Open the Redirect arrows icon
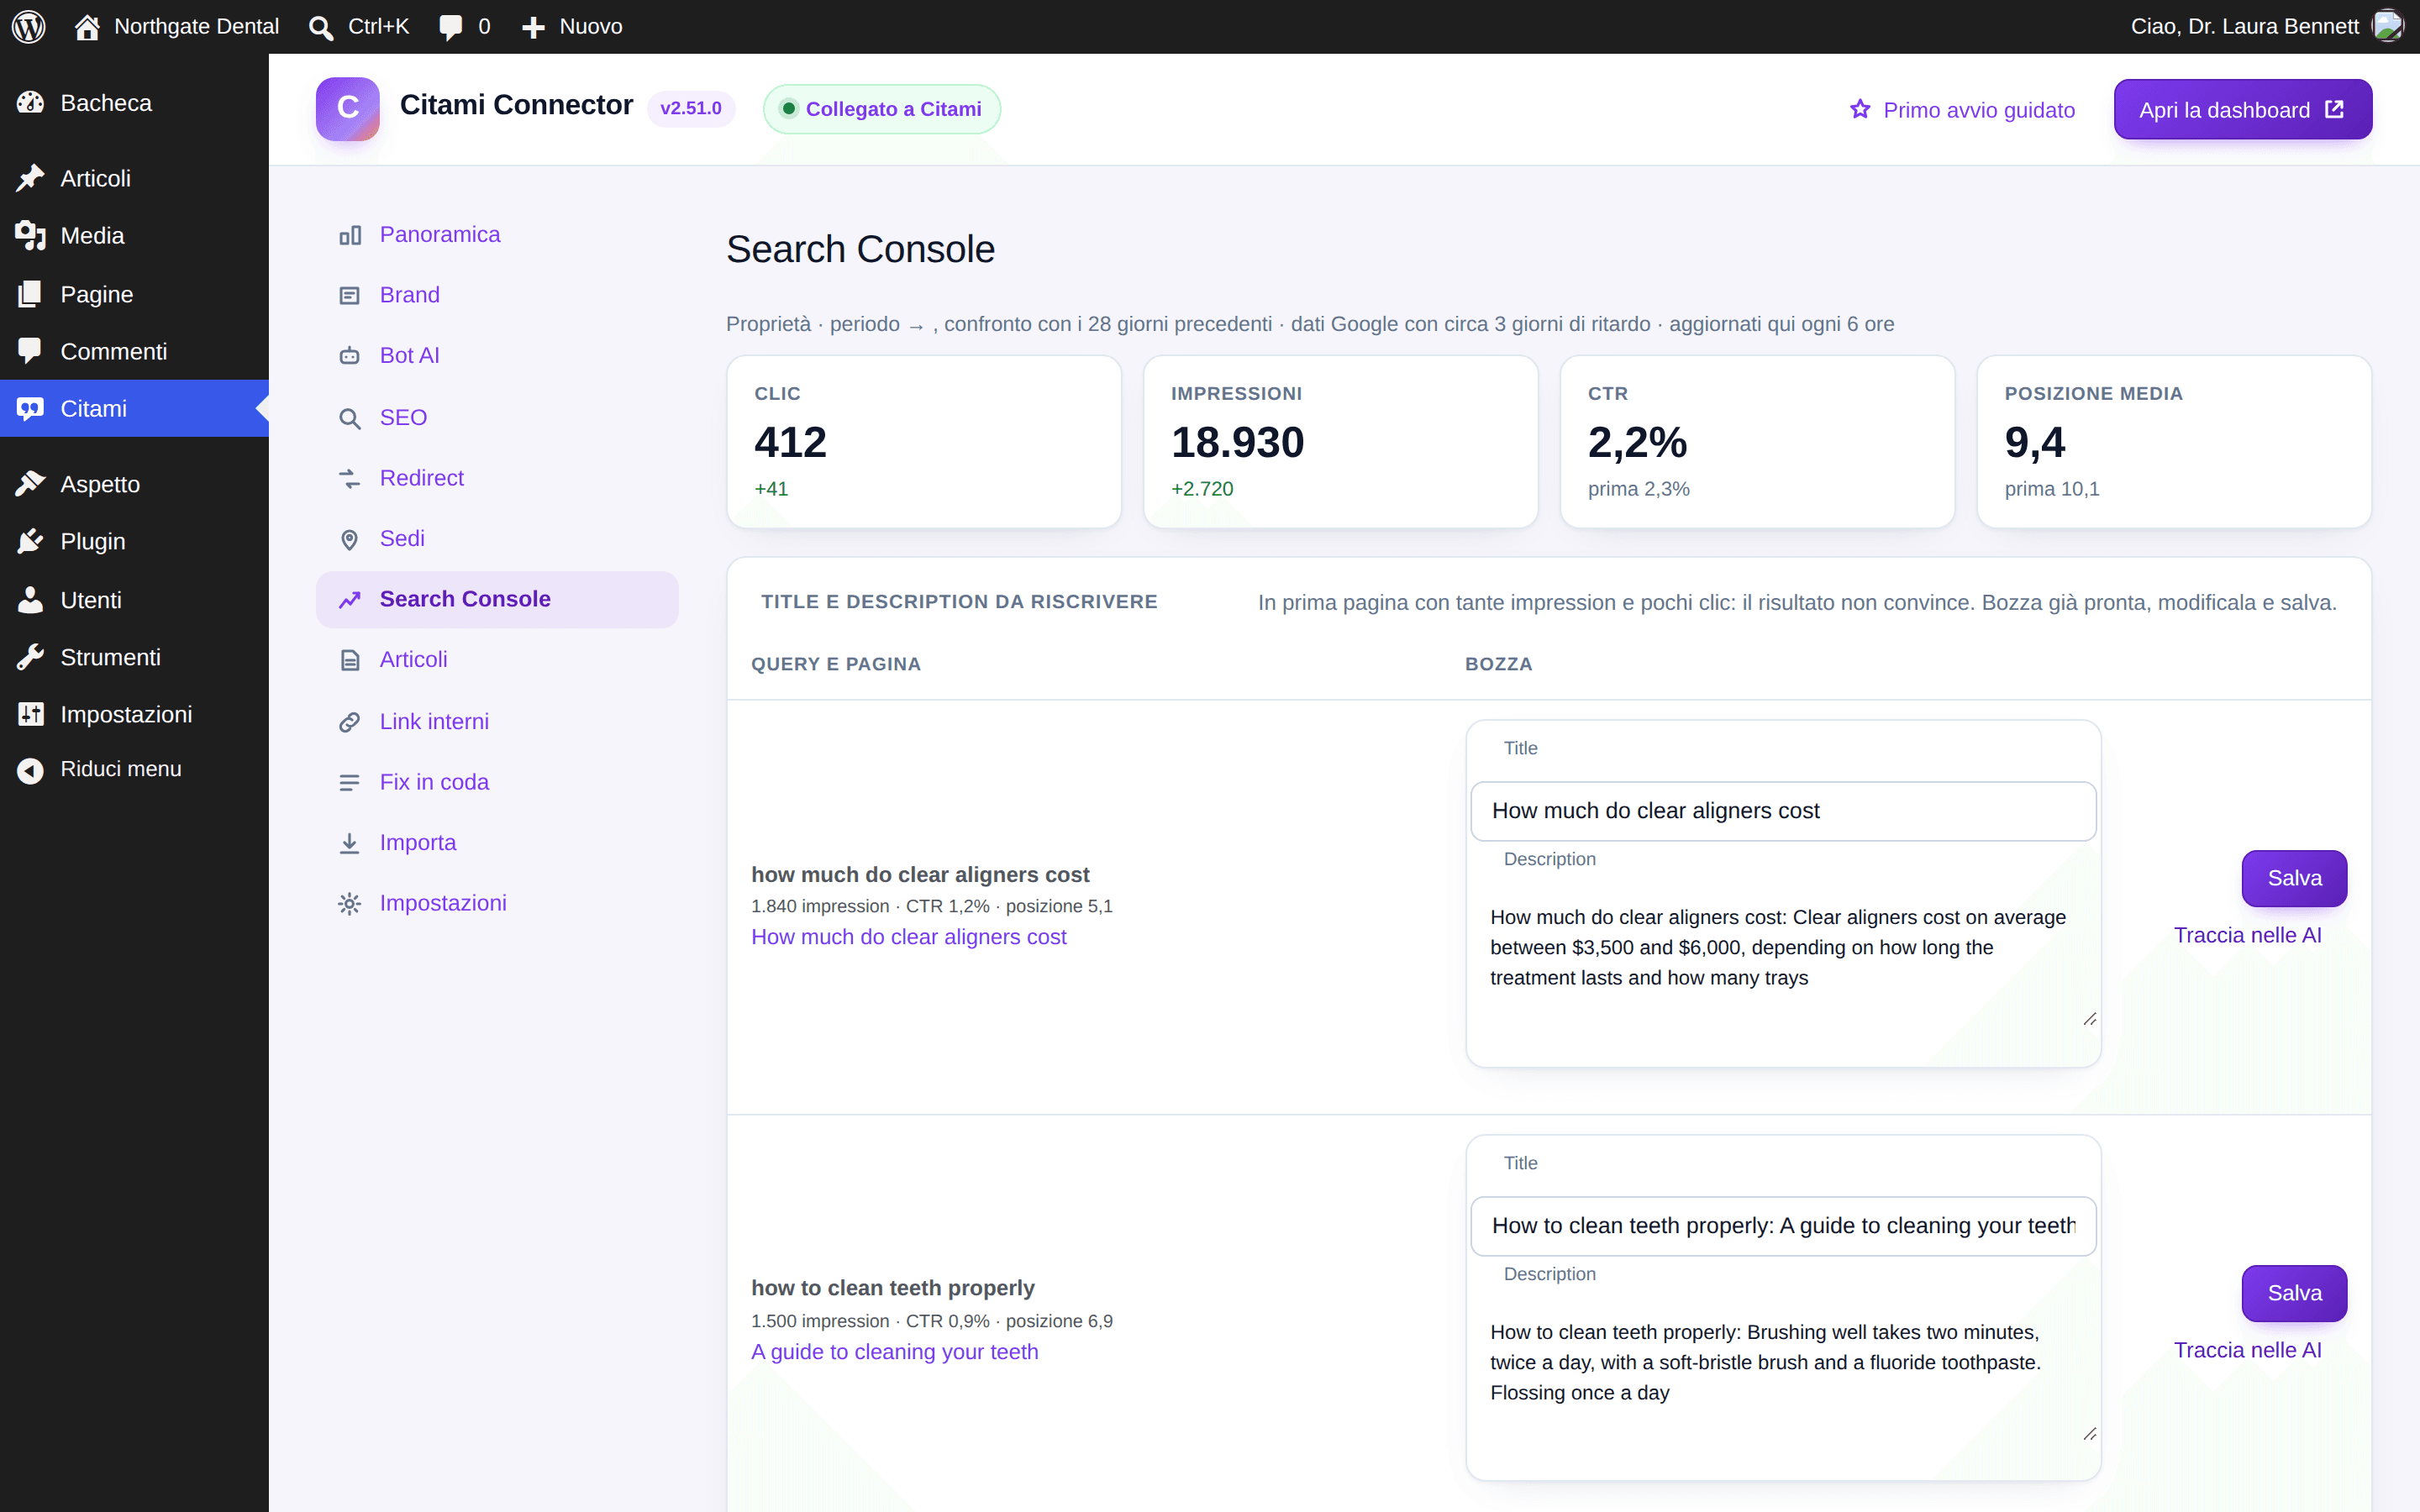Image resolution: width=2420 pixels, height=1512 pixels. [349, 479]
